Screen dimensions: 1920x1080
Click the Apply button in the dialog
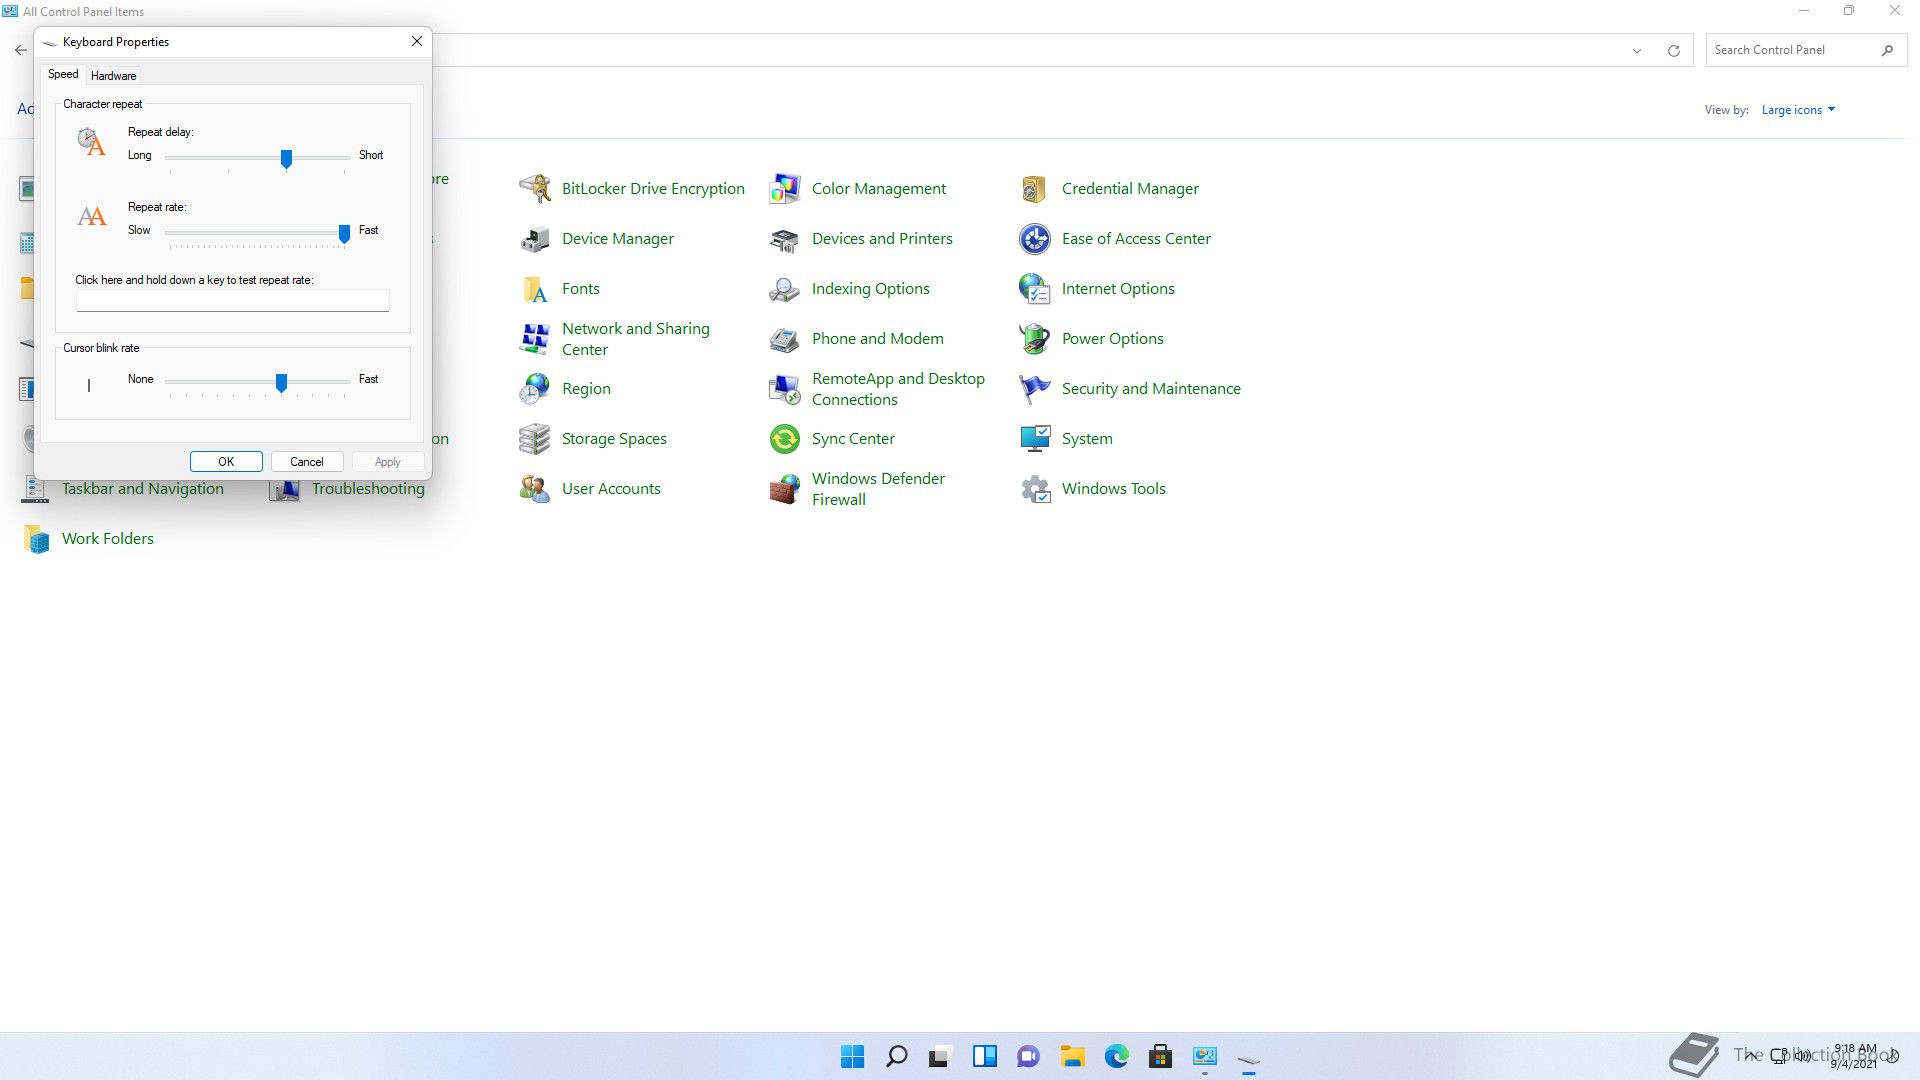(x=388, y=462)
